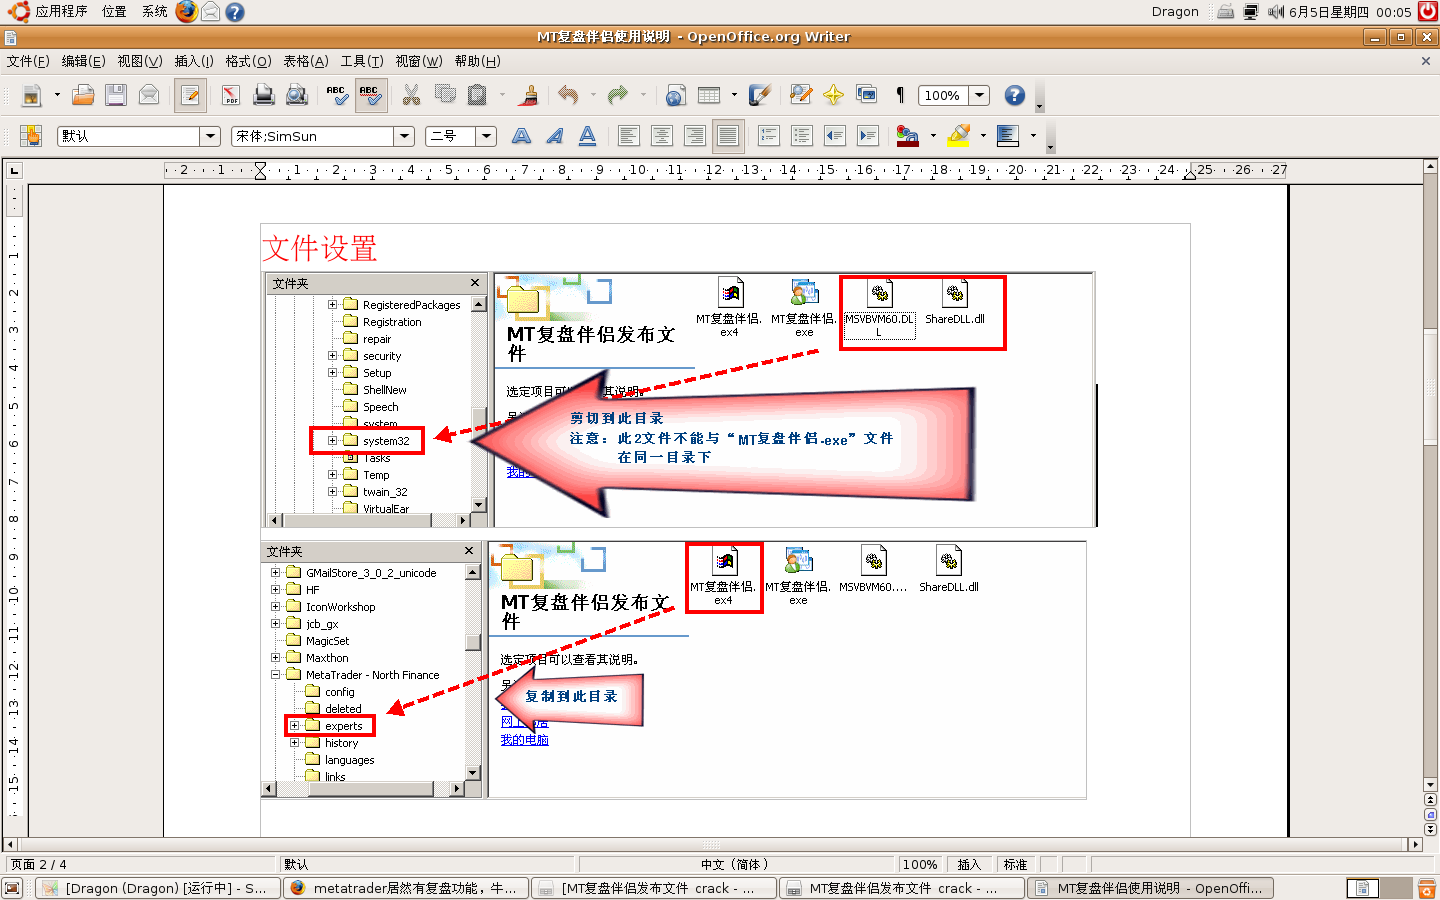1440x900 pixels.
Task: Undo the last action
Action: coord(568,95)
